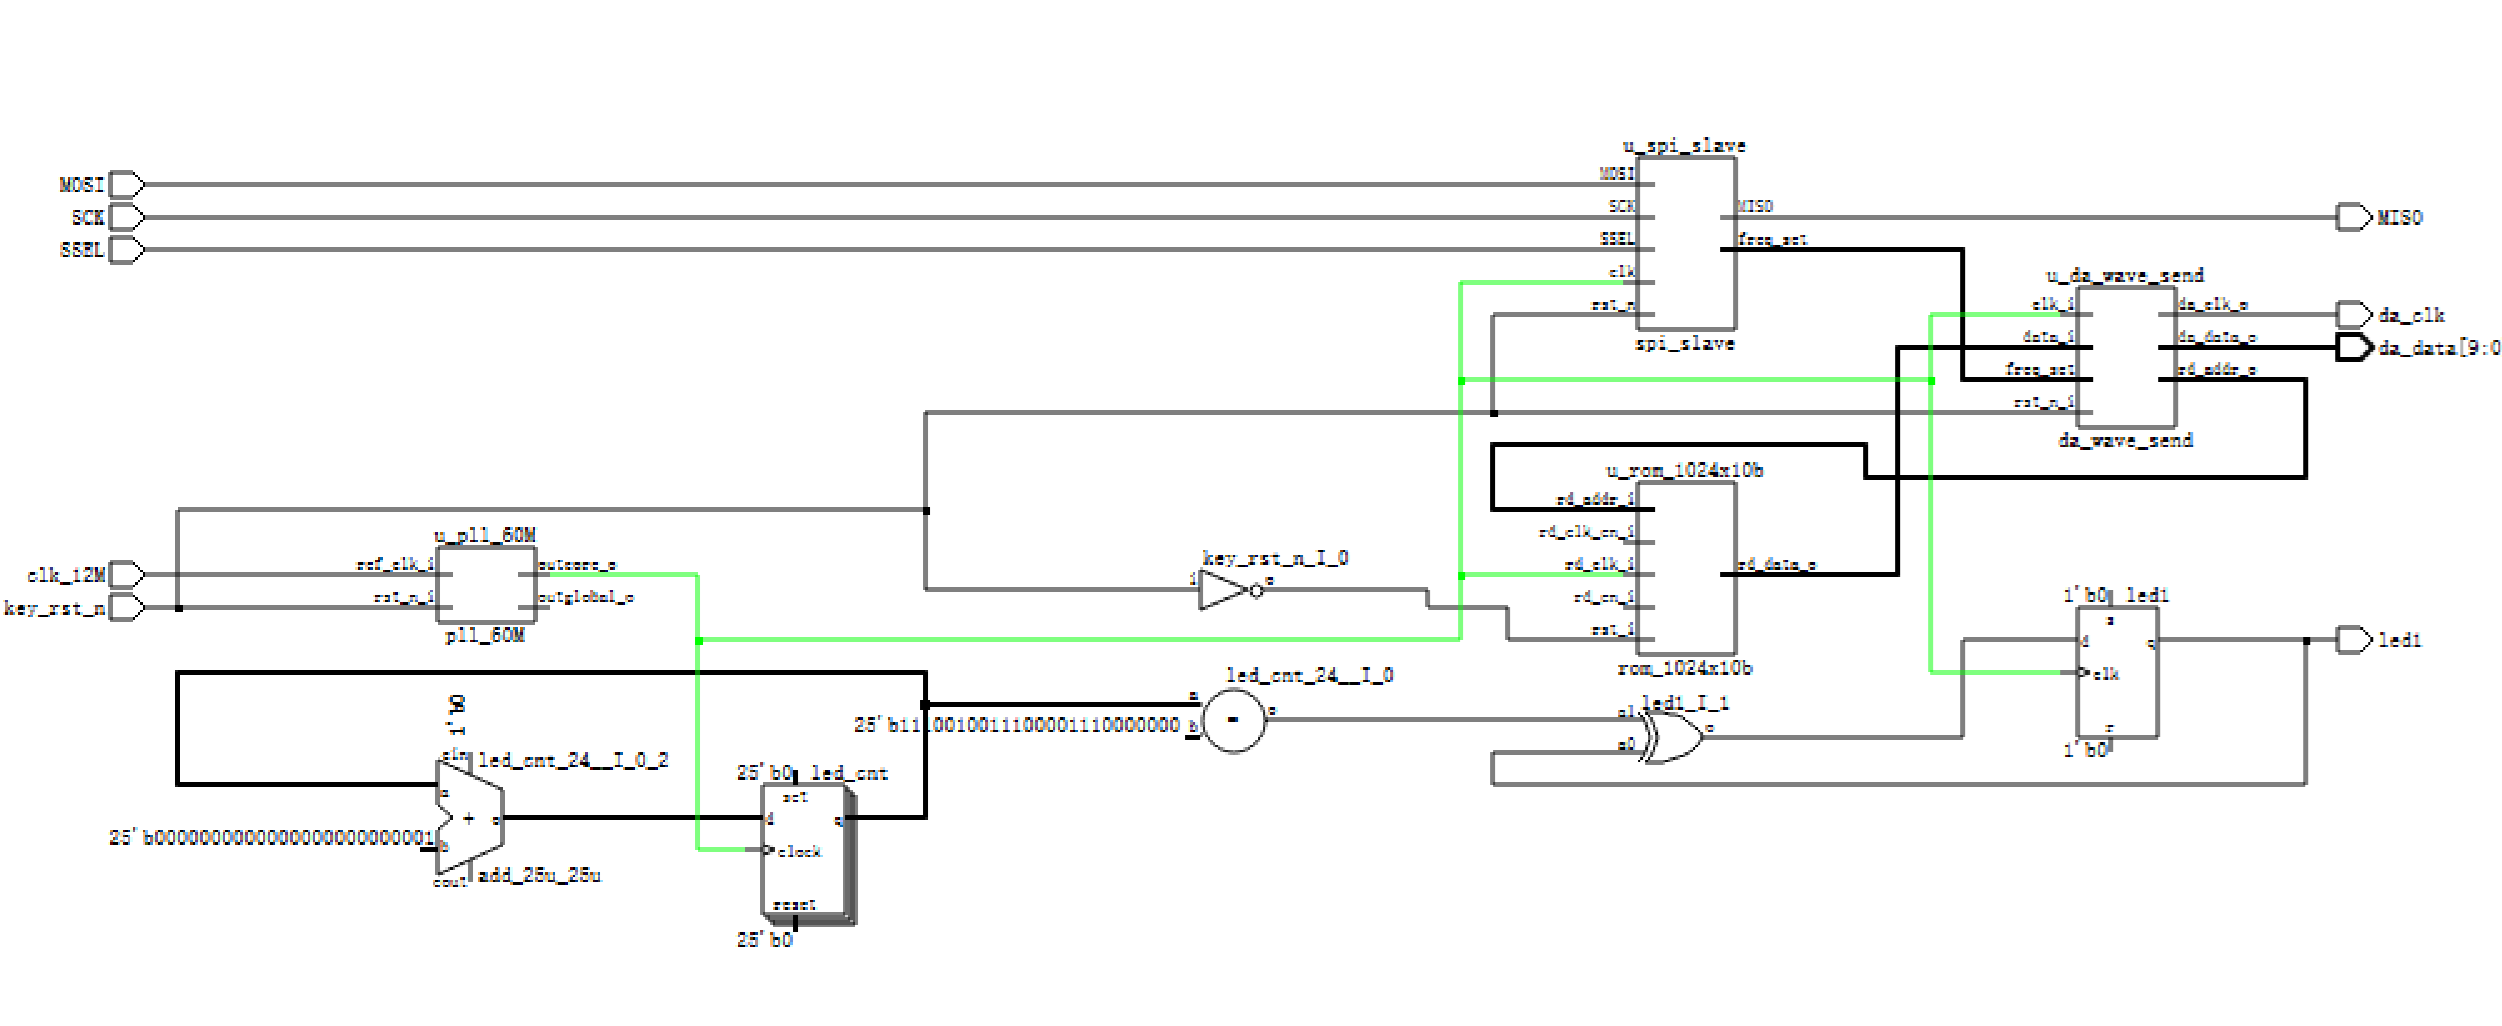Click the clk_12M input port symbol

click(126, 575)
